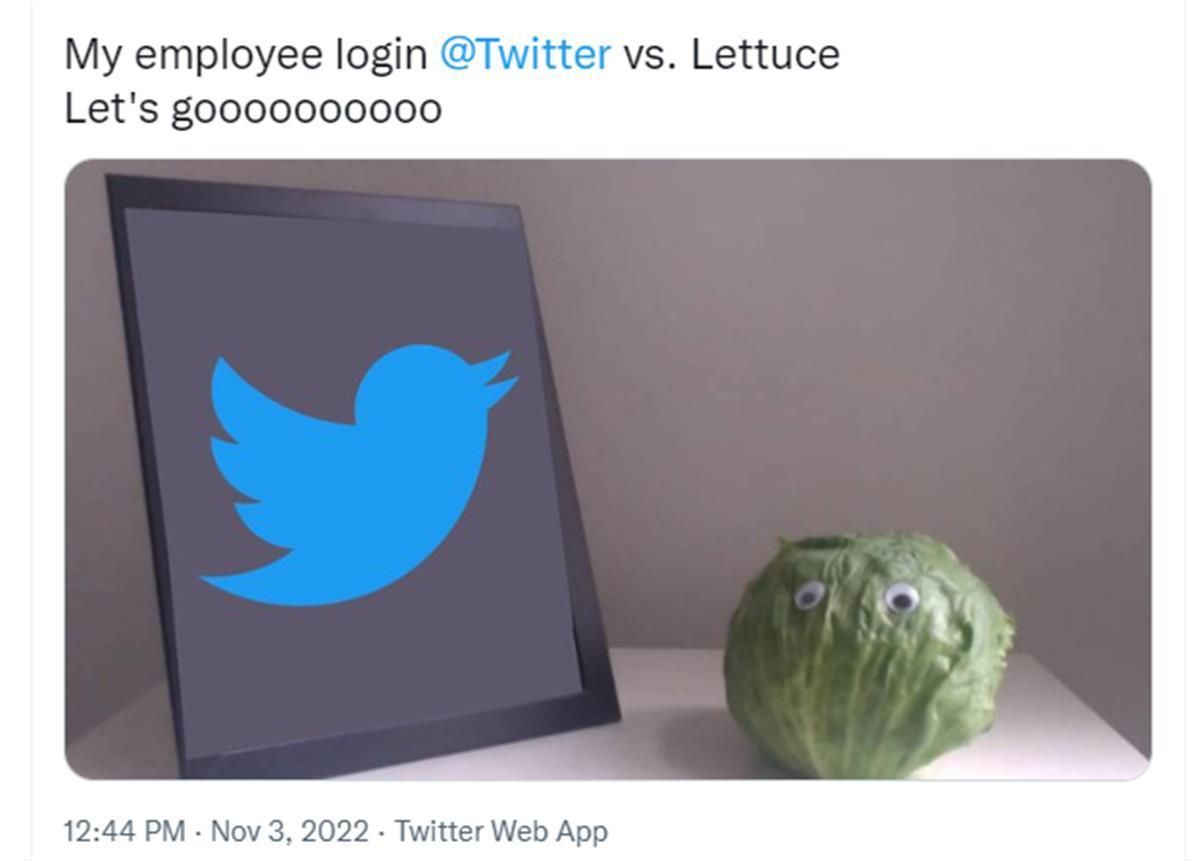Click the word Lettuce in tweet text
The width and height of the screenshot is (1200, 861).
point(765,54)
